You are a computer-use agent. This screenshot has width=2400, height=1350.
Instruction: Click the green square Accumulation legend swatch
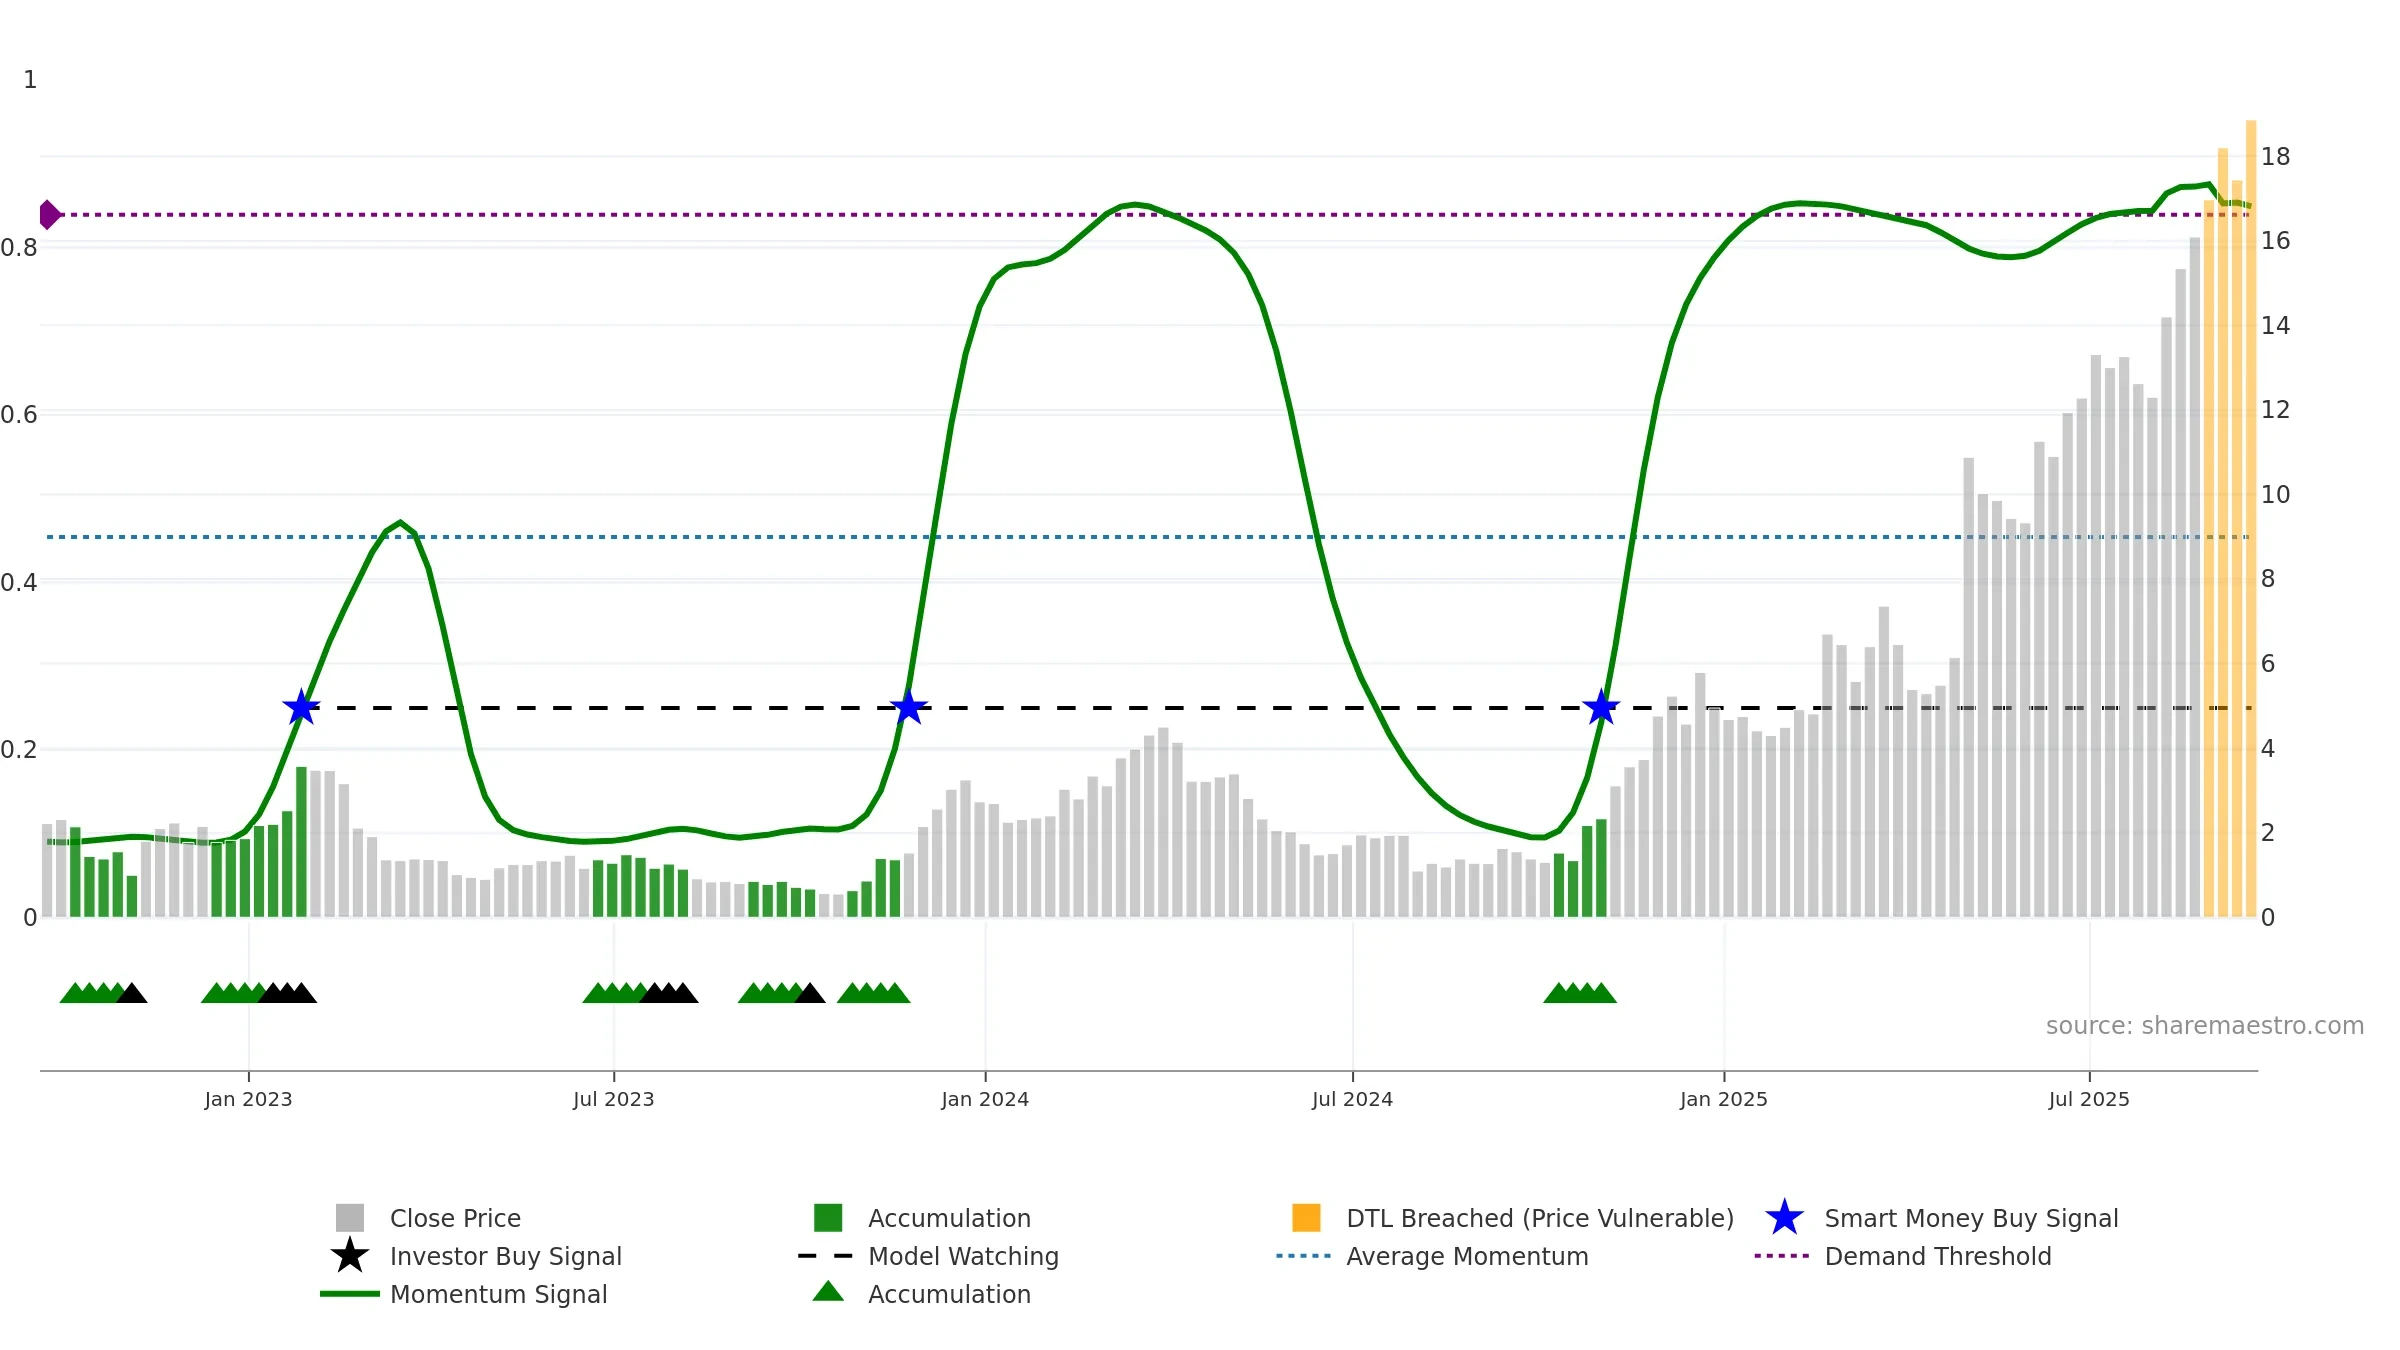pos(828,1218)
